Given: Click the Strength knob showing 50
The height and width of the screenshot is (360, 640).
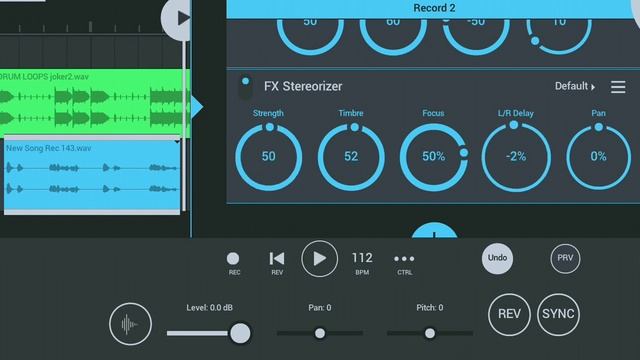Looking at the screenshot, I should [x=269, y=157].
